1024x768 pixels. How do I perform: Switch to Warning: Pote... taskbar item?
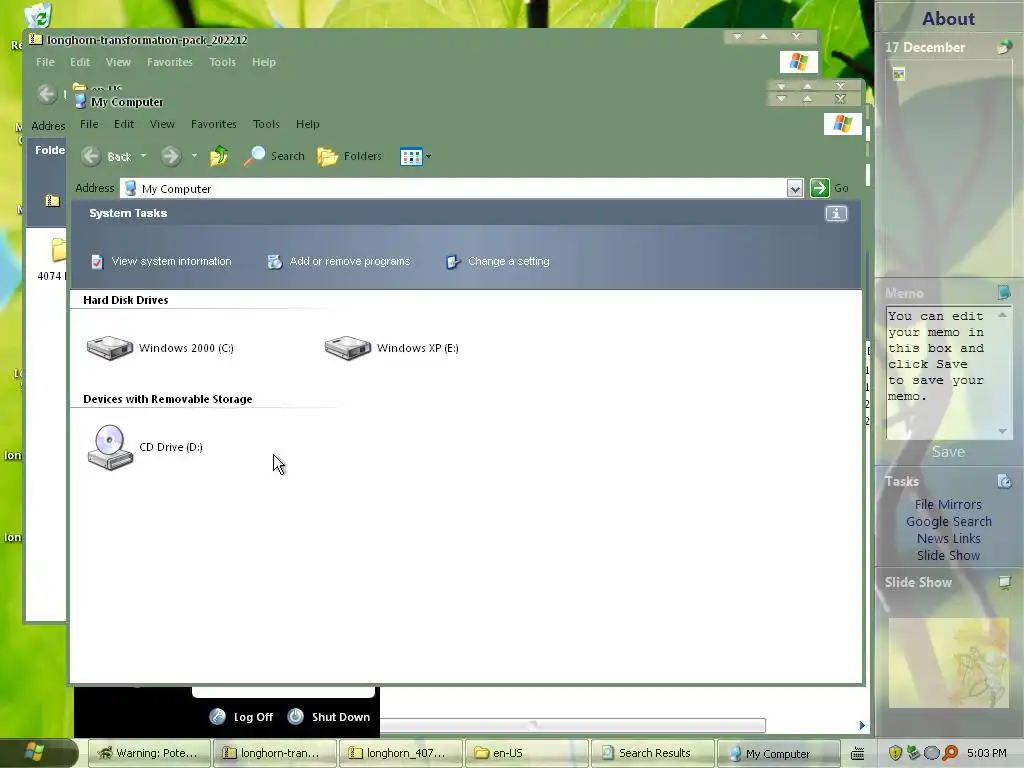pos(150,753)
